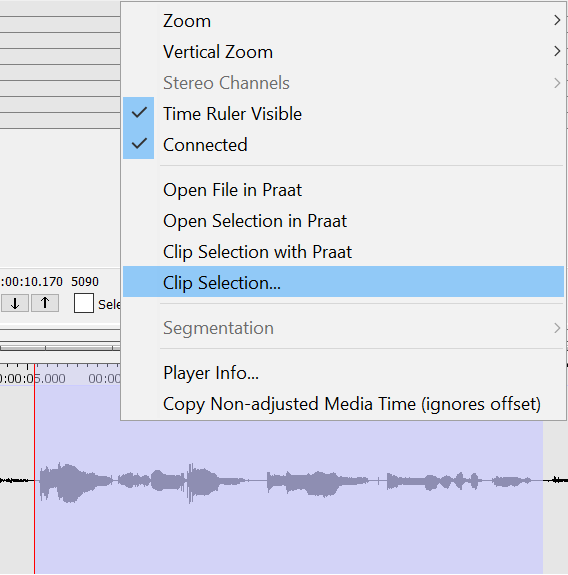Click the 00:00:05.000 time ruler label
This screenshot has height=575, width=568.
(32, 378)
